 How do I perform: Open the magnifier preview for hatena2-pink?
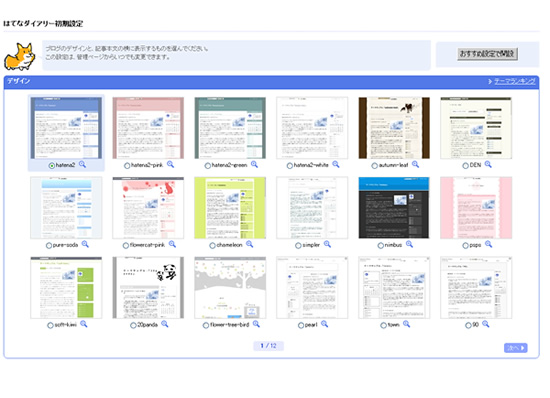[x=170, y=164]
